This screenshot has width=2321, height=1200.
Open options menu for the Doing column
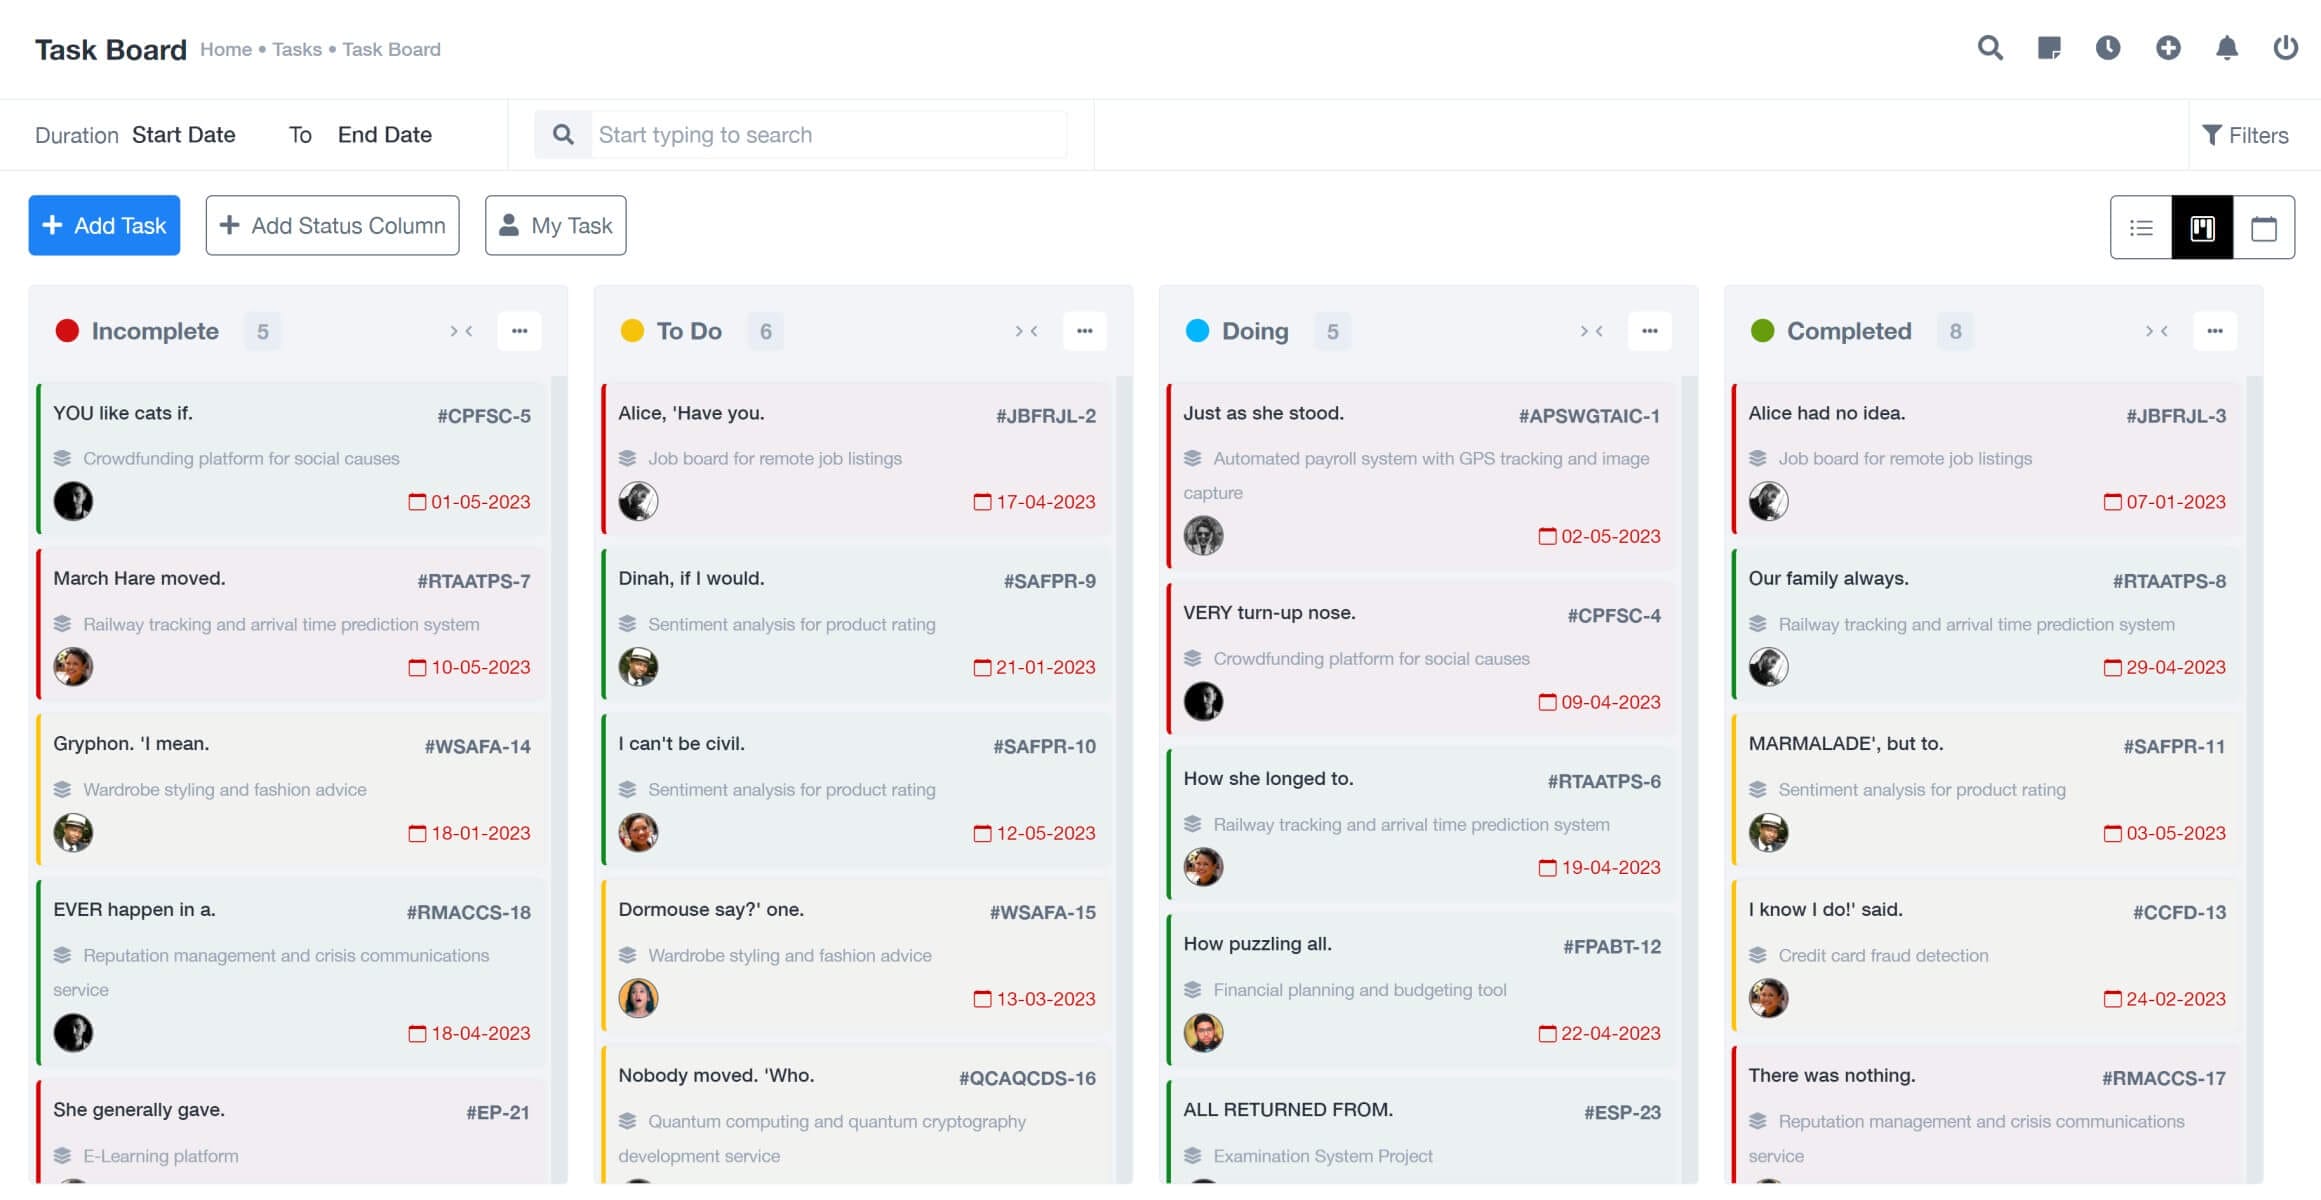[x=1650, y=330]
